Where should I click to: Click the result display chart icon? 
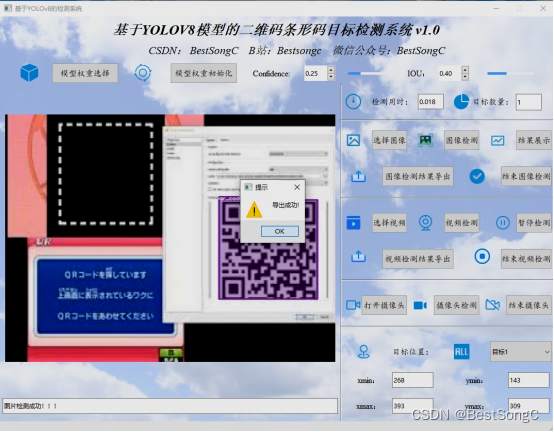click(x=497, y=141)
